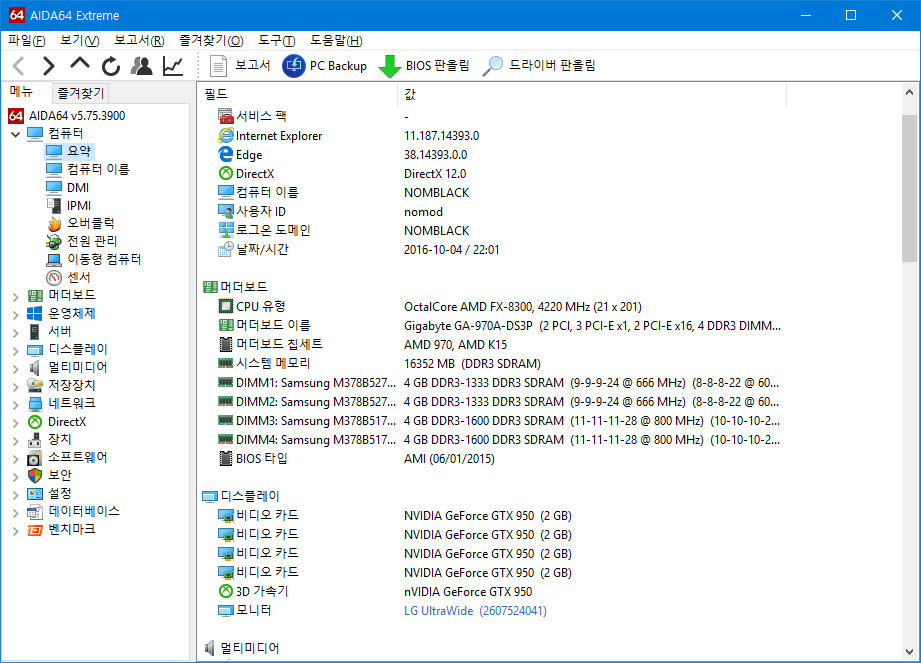Viewport: 921px width, 663px height.
Task: Select 요약 item in the tree
Action: pyautogui.click(x=69, y=151)
